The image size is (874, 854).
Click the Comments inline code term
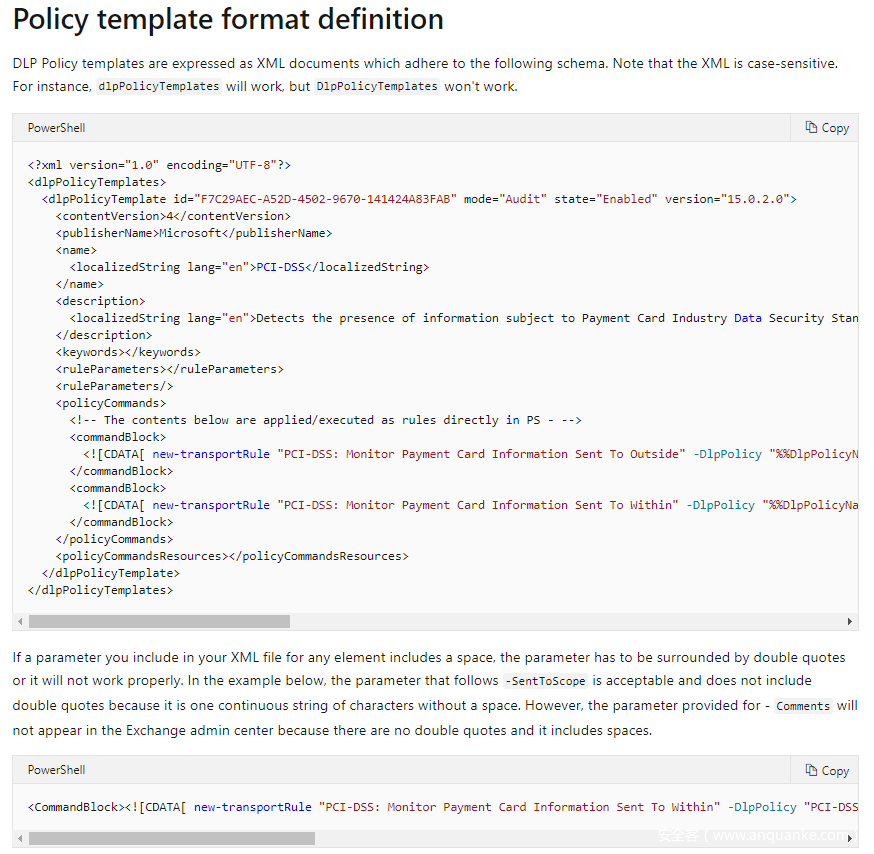[x=803, y=706]
